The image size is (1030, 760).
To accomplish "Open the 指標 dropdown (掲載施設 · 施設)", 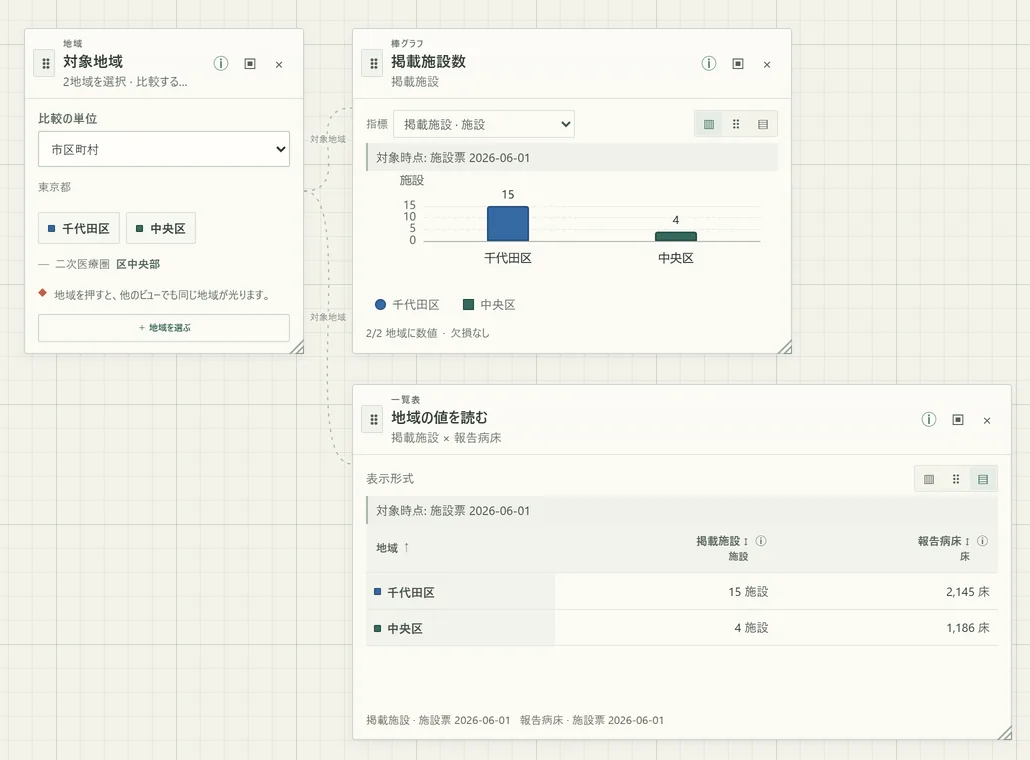I will point(484,124).
